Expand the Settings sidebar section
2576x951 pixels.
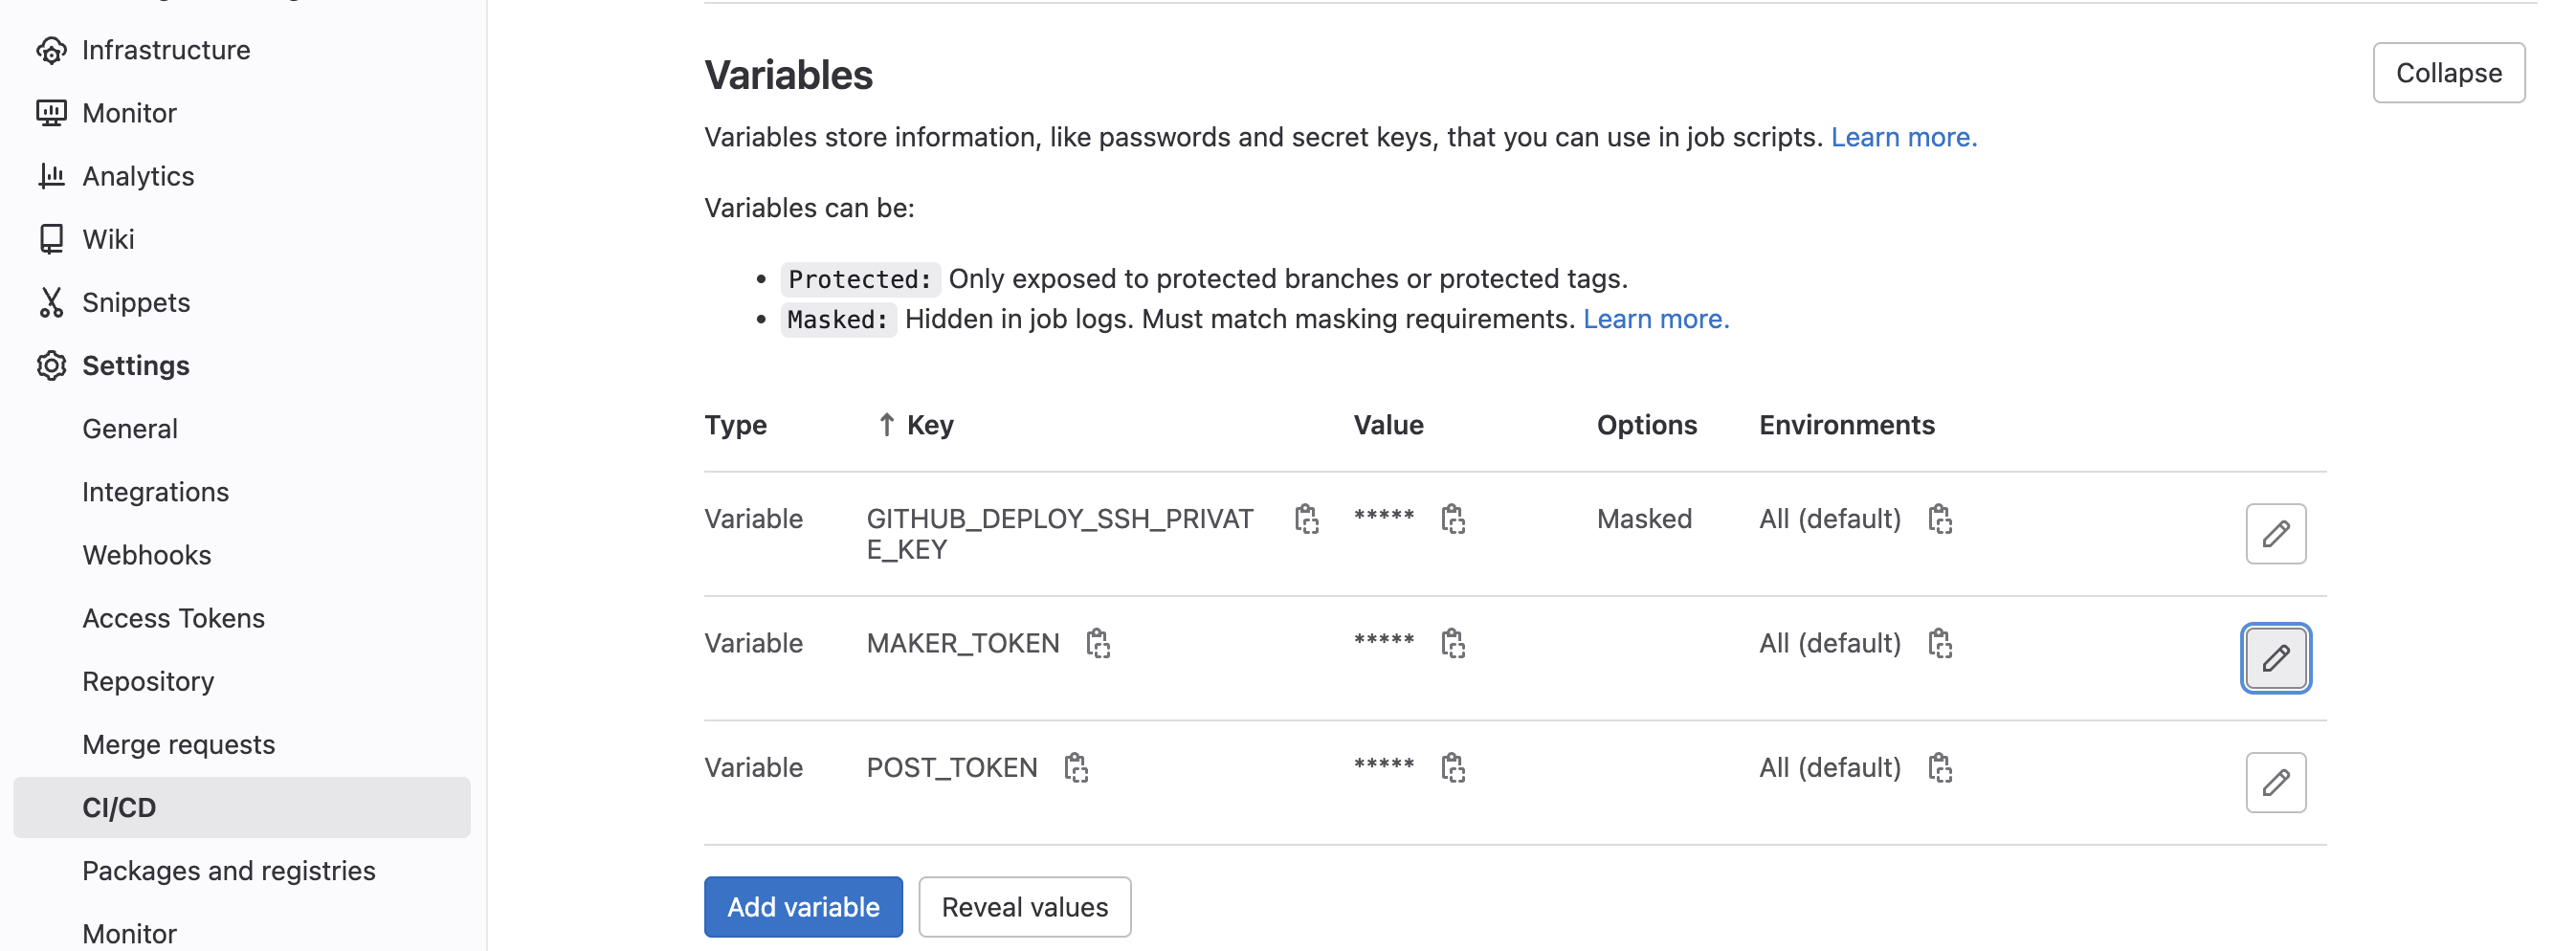[135, 366]
